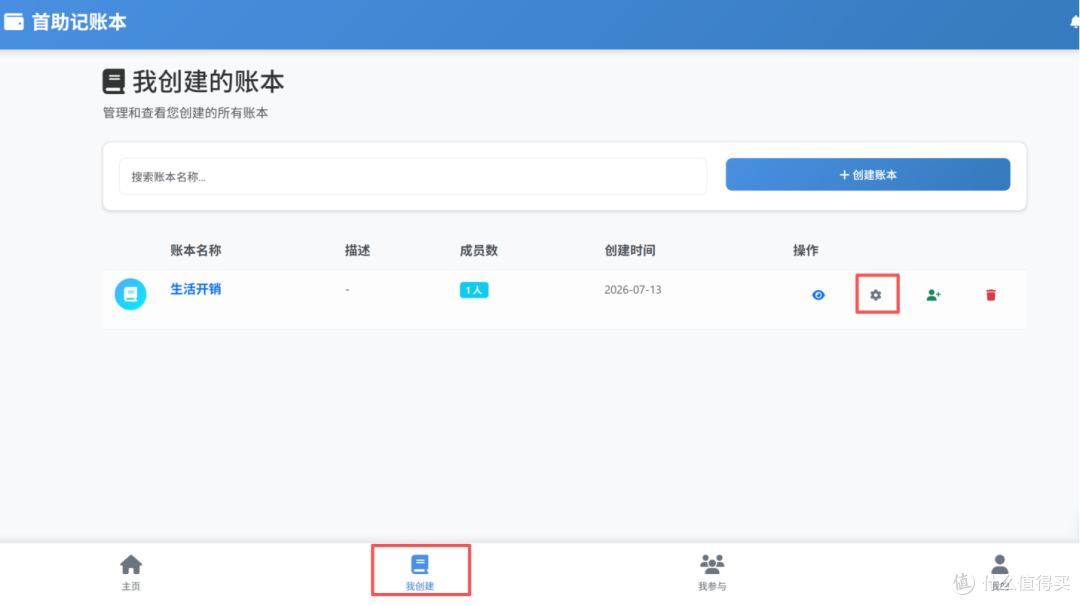Click the 成员数 column header
Screen dimensions: 1080x605
coord(479,250)
